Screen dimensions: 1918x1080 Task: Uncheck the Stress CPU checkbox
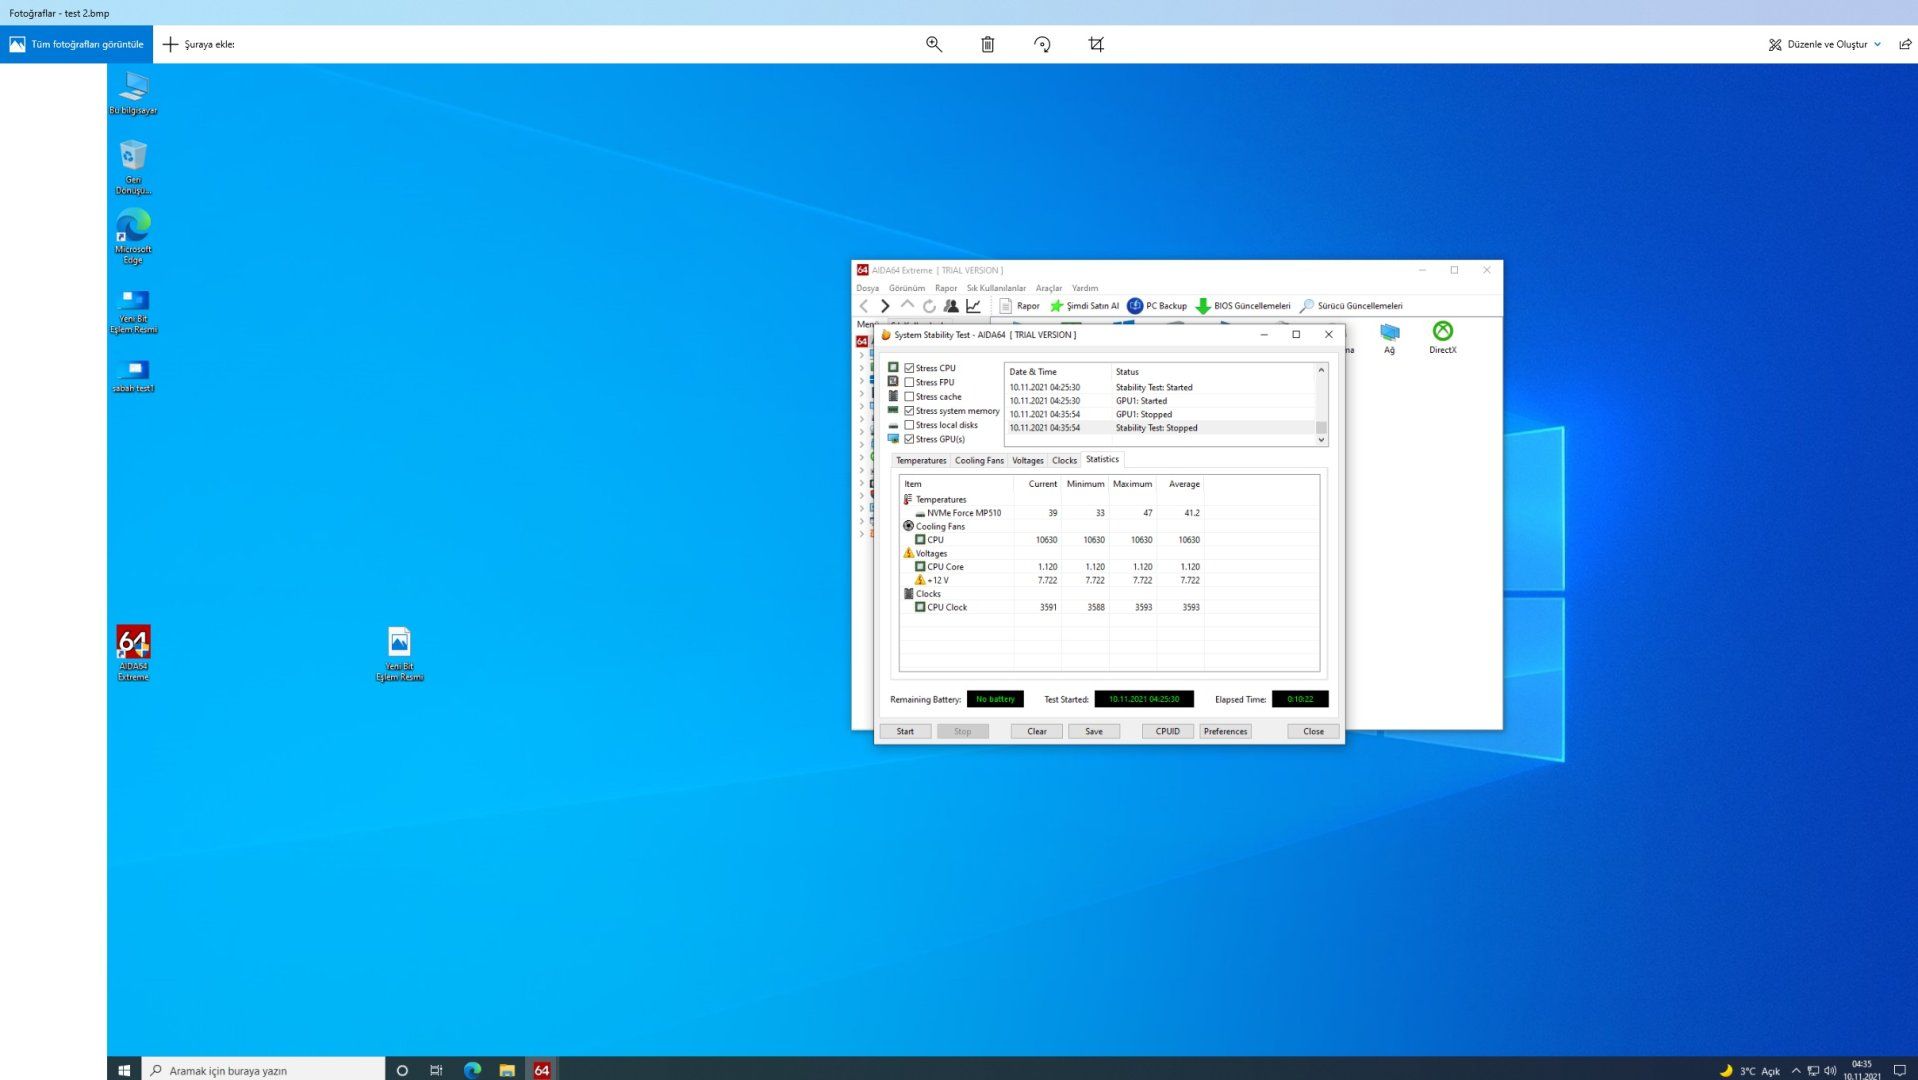[x=909, y=368]
